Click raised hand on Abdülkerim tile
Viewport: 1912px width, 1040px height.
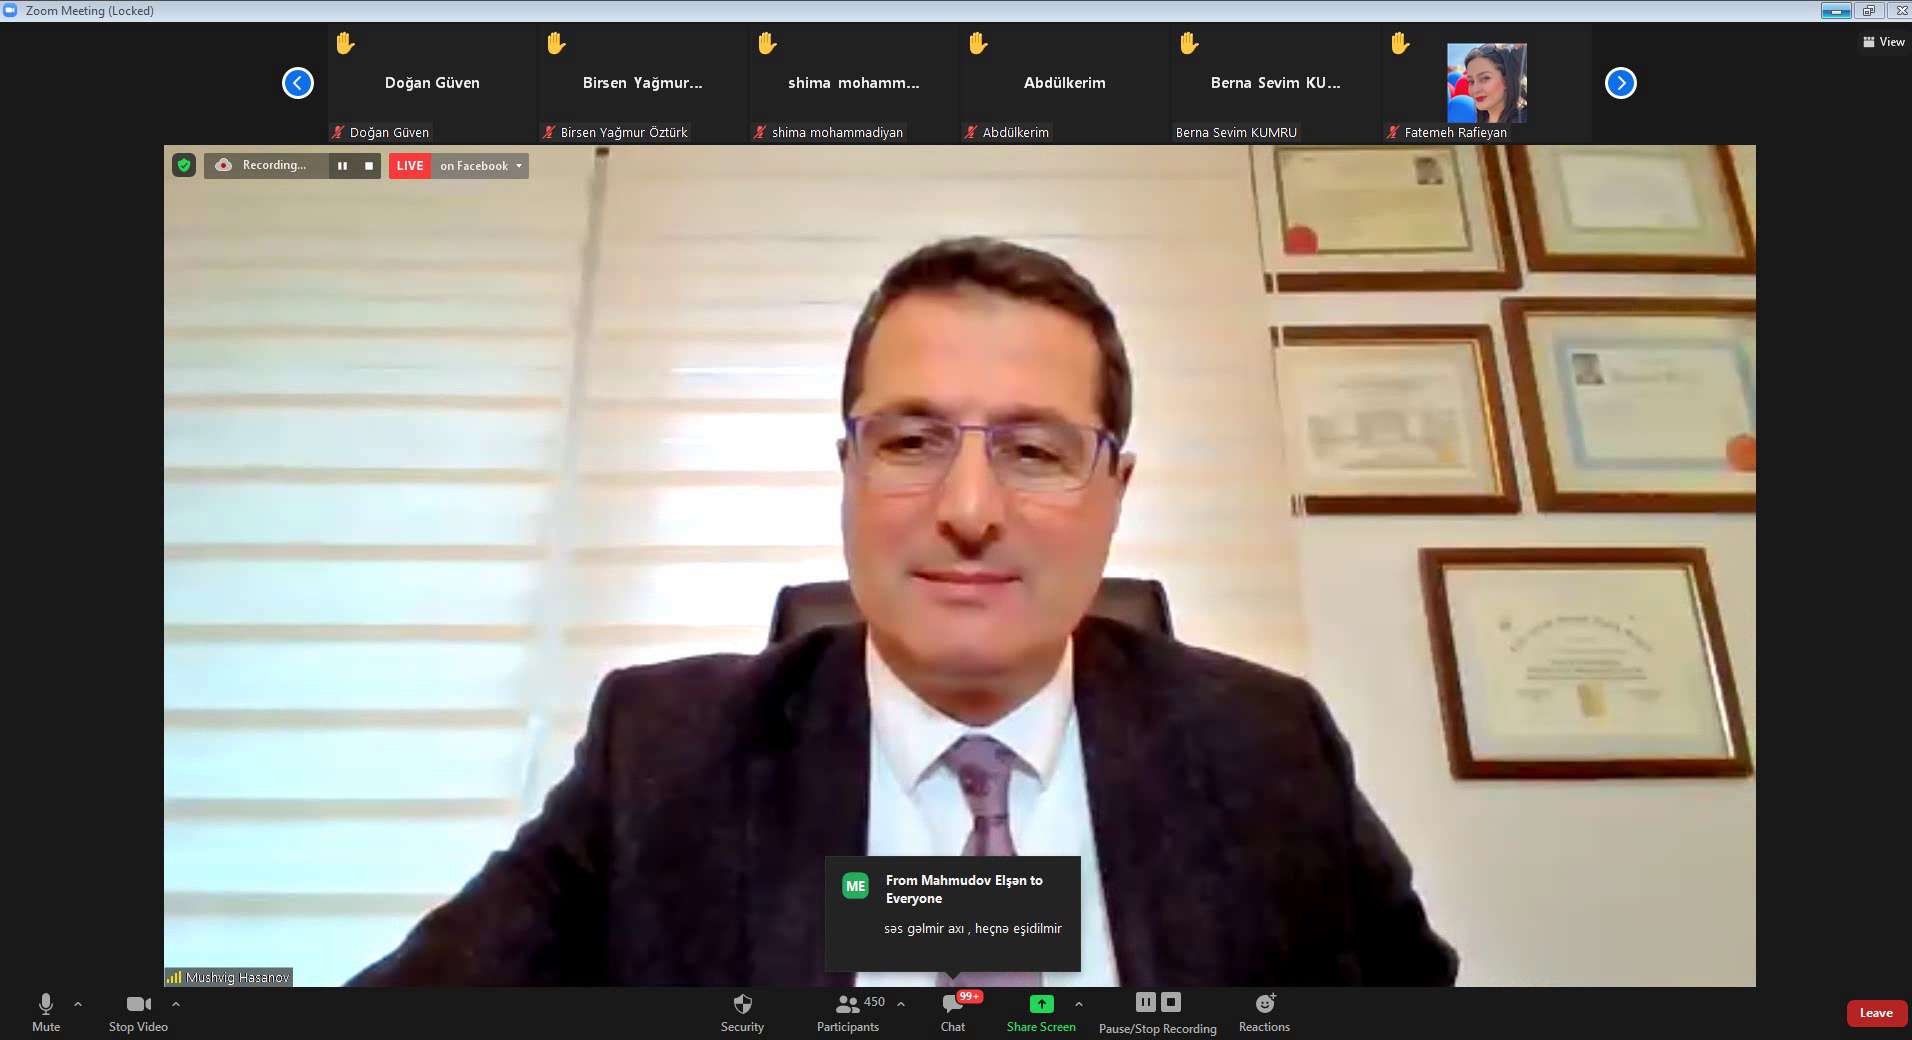tap(978, 43)
